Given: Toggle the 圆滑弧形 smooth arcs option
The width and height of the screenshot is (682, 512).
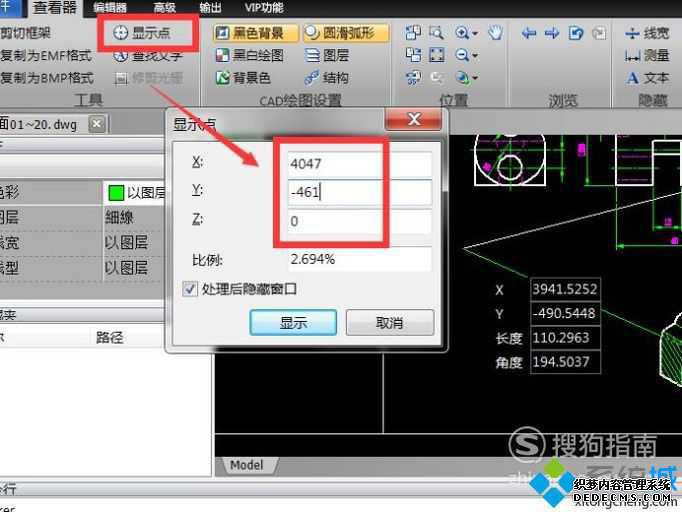Looking at the screenshot, I should [345, 33].
